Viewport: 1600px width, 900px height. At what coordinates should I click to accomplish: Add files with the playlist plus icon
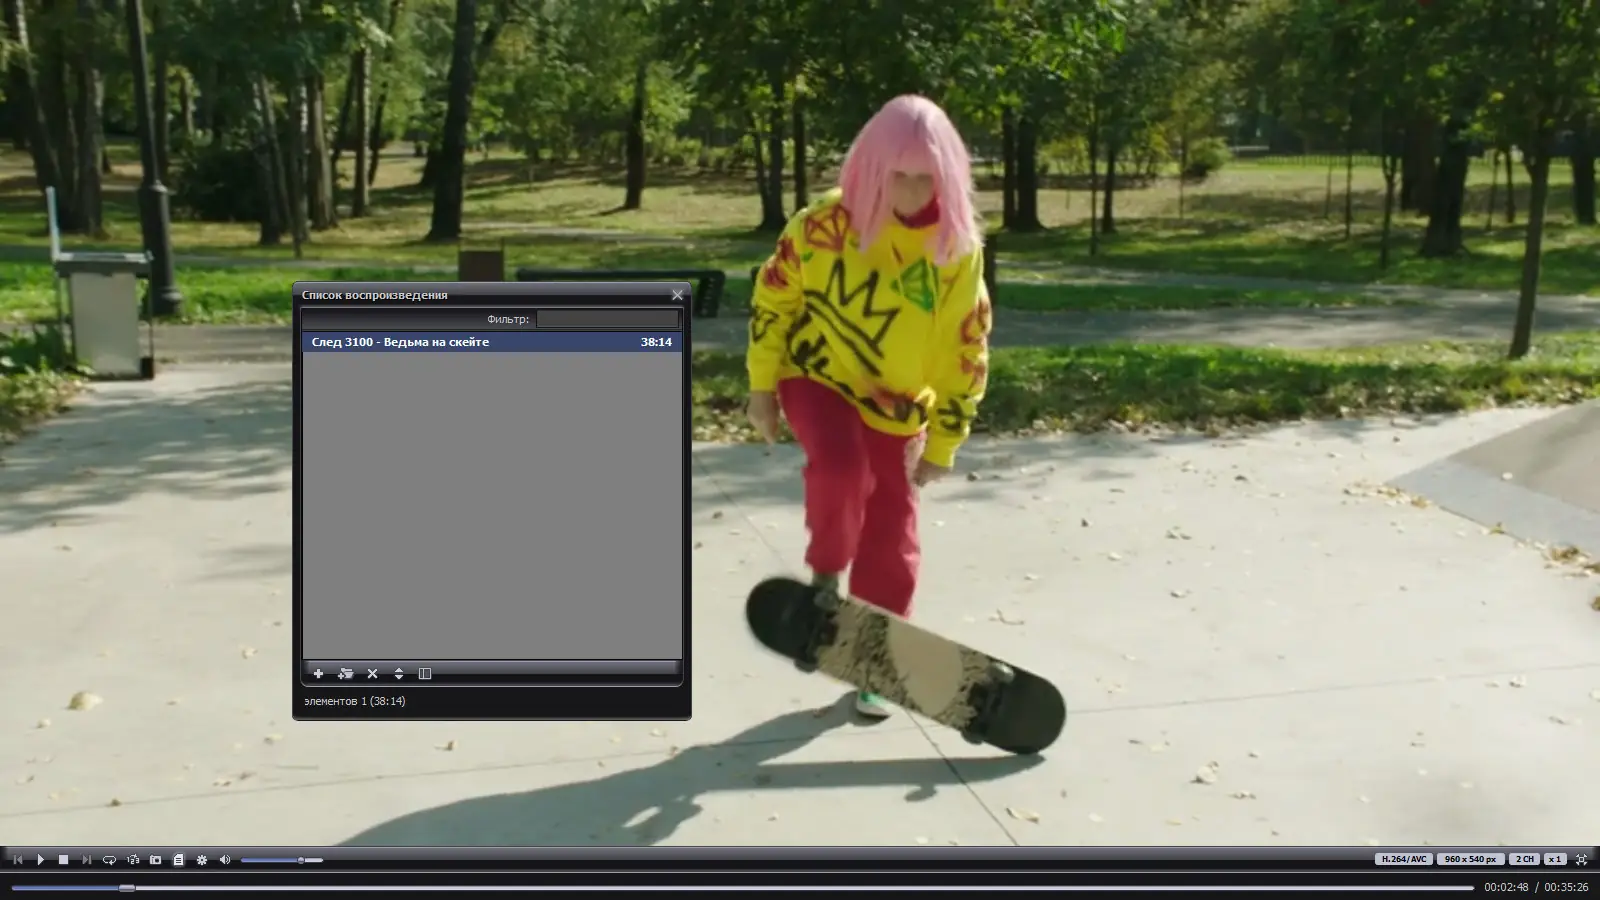pyautogui.click(x=318, y=674)
